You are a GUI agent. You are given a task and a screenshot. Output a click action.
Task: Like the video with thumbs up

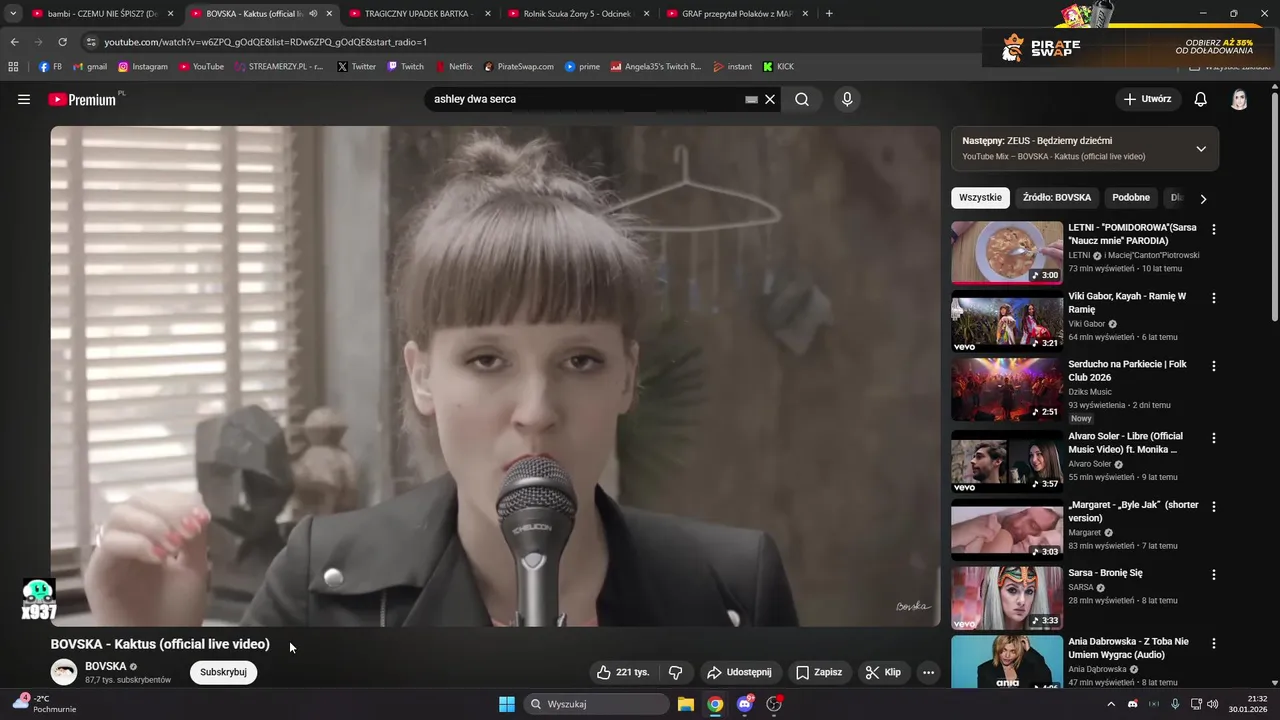pos(623,672)
